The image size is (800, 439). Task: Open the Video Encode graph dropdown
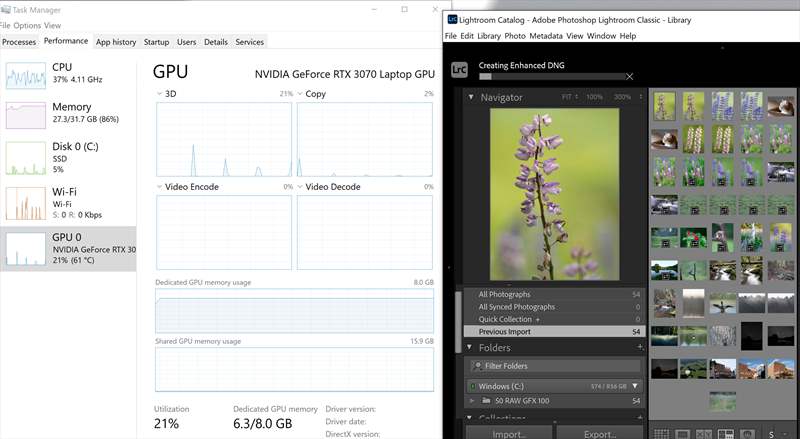click(x=160, y=187)
